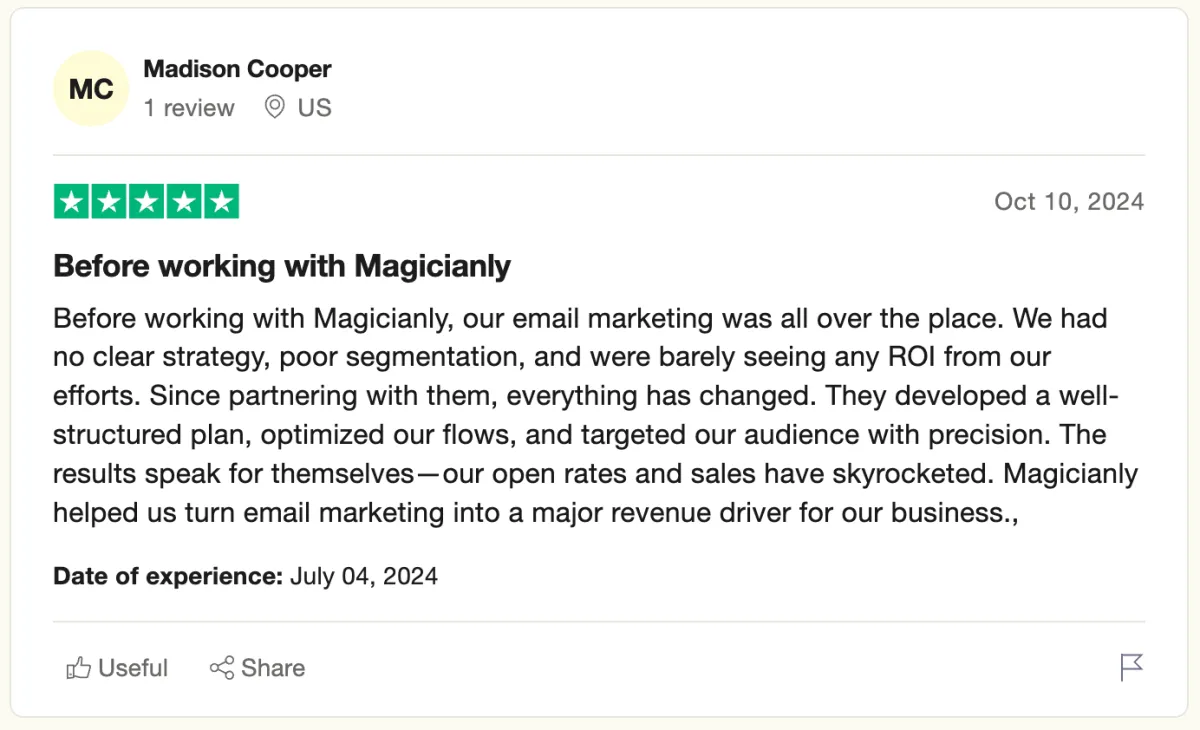Click the Share text label
Viewport: 1200px width, 730px height.
click(x=273, y=668)
